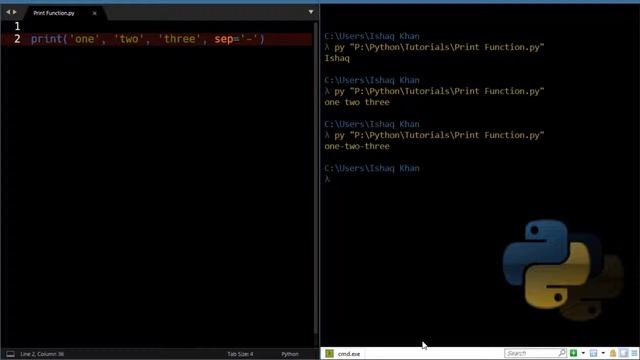The width and height of the screenshot is (640, 360).
Task: Open the tab list dropdown arrow
Action: [x=311, y=12]
